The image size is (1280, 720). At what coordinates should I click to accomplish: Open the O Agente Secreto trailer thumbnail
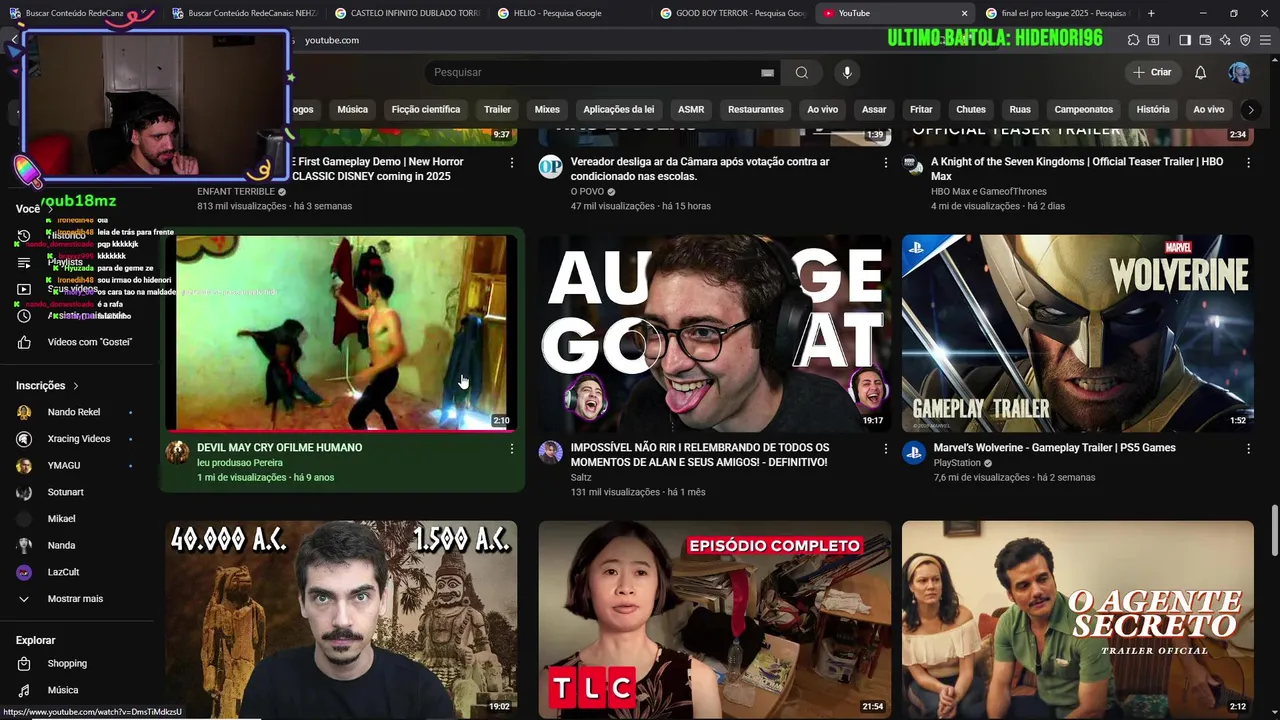[x=1077, y=619]
